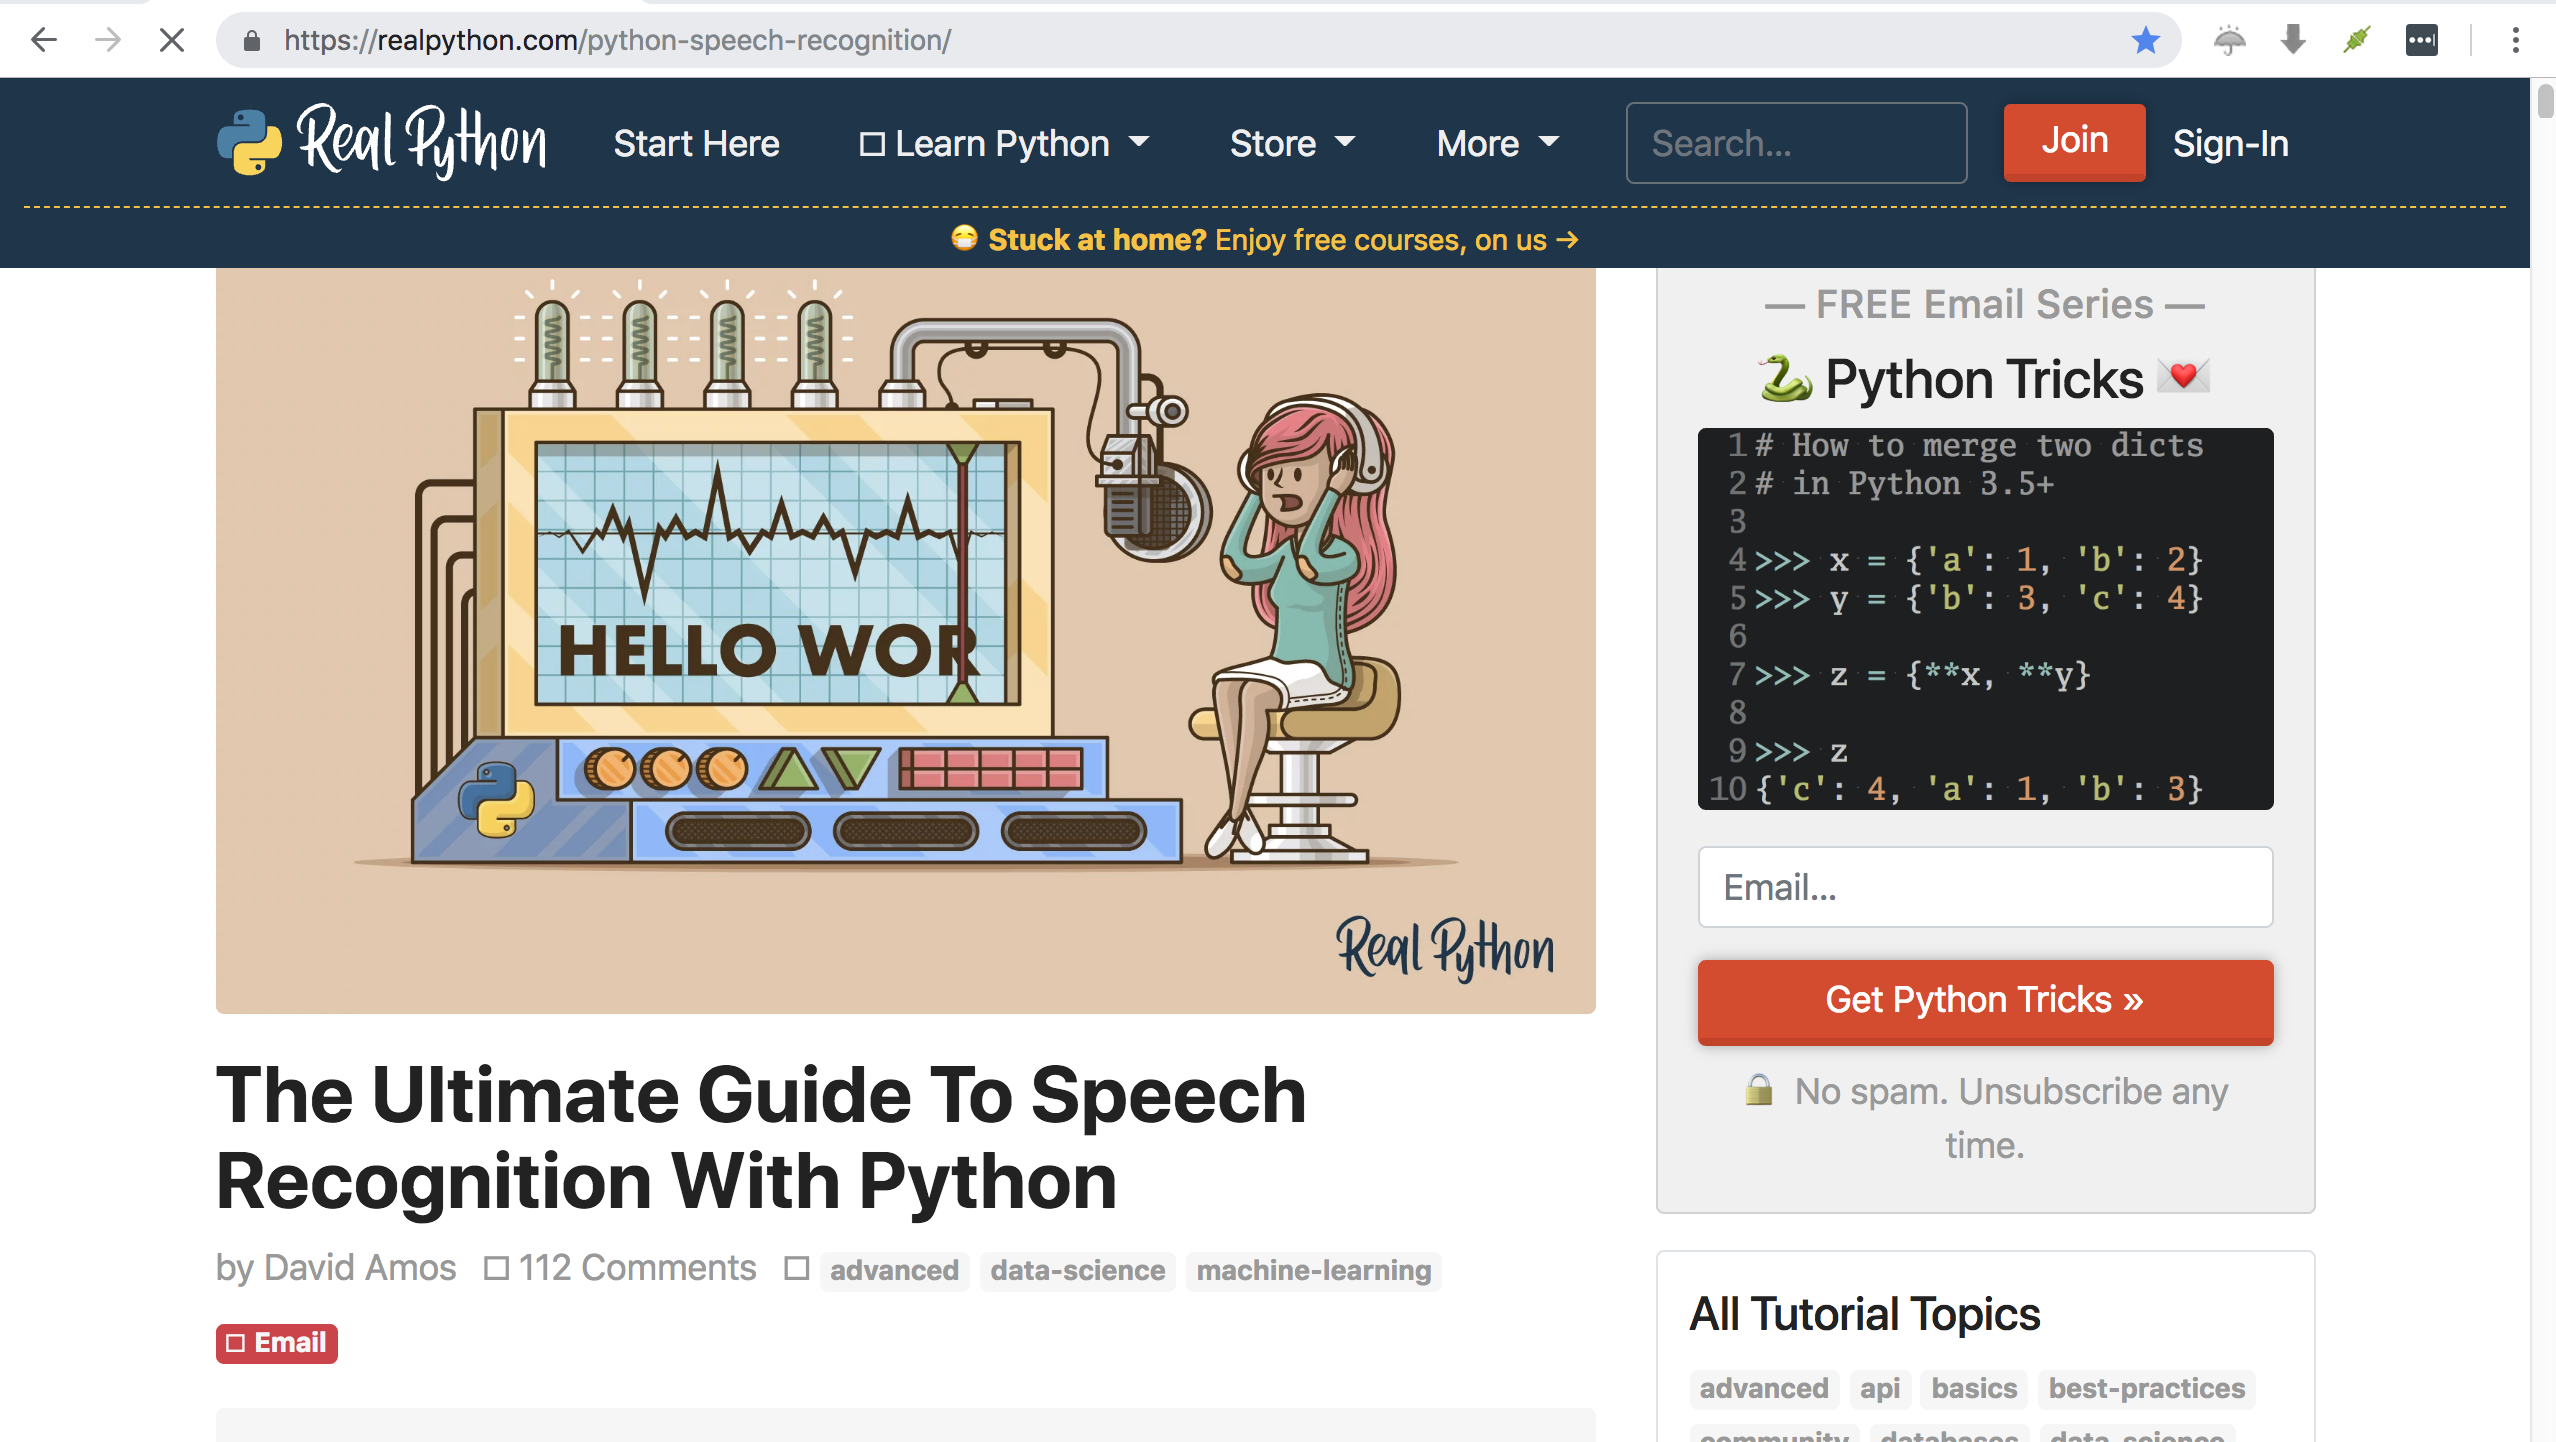Click the No spam. Unsubscribe any time text

(1985, 1117)
